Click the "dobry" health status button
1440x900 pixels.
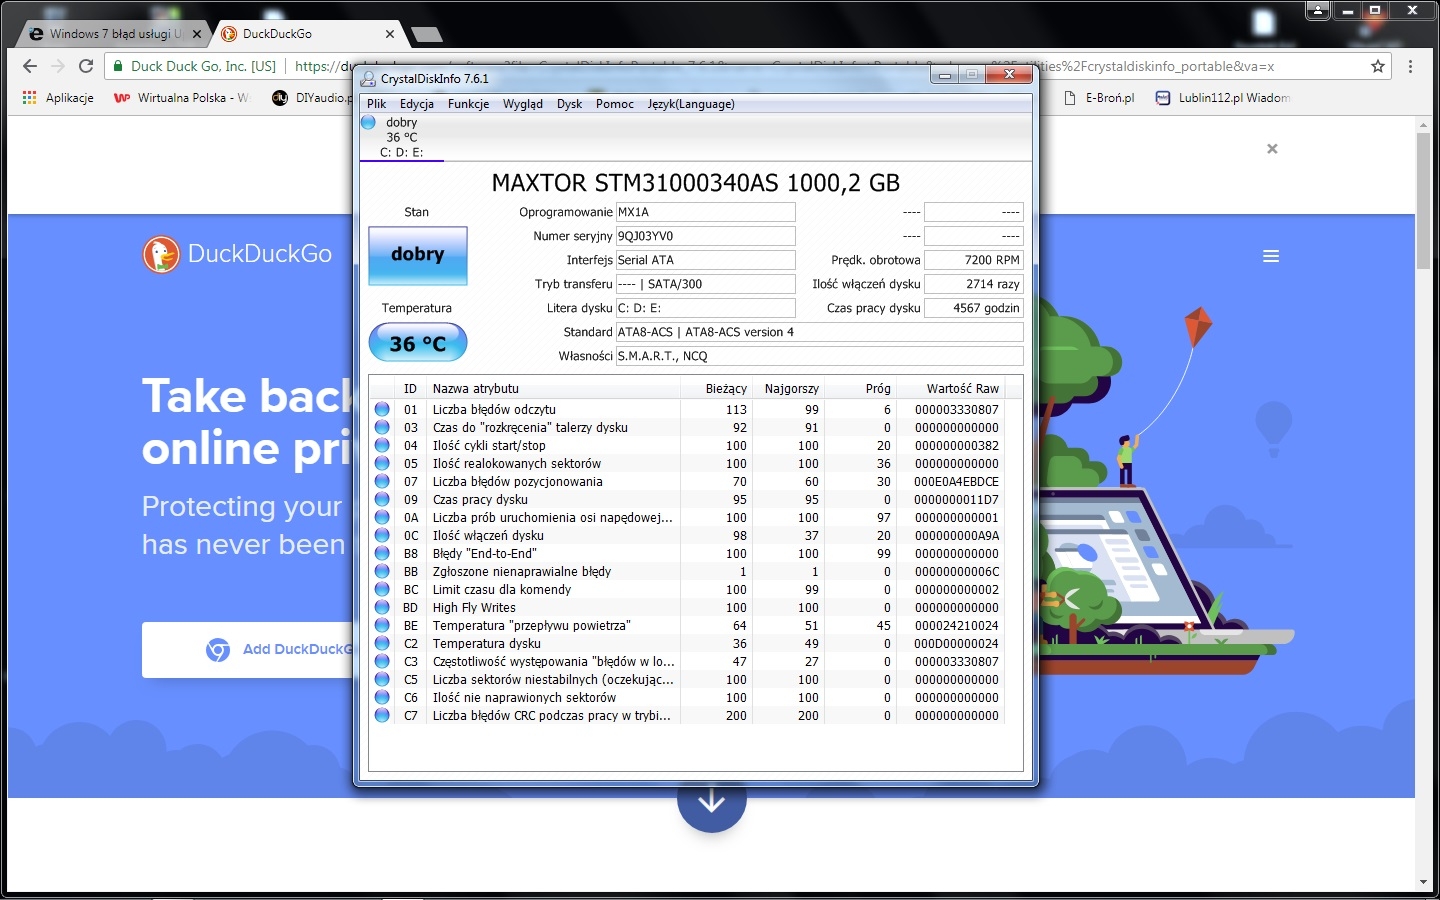(417, 256)
